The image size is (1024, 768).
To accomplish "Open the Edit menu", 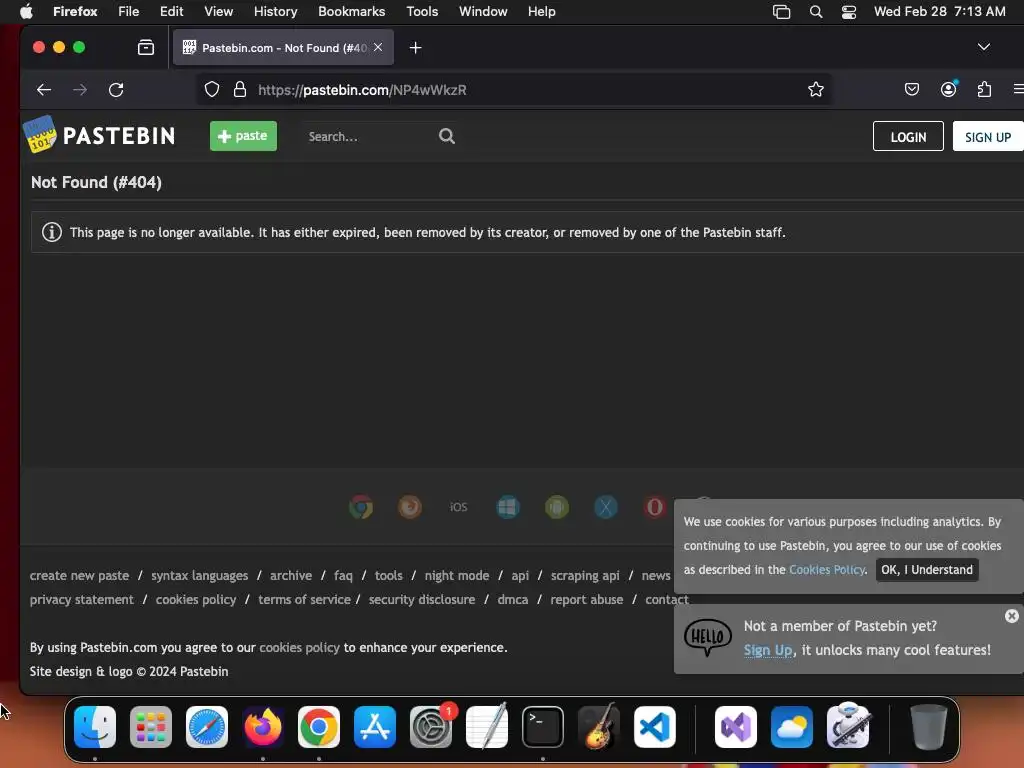I will coord(171,11).
